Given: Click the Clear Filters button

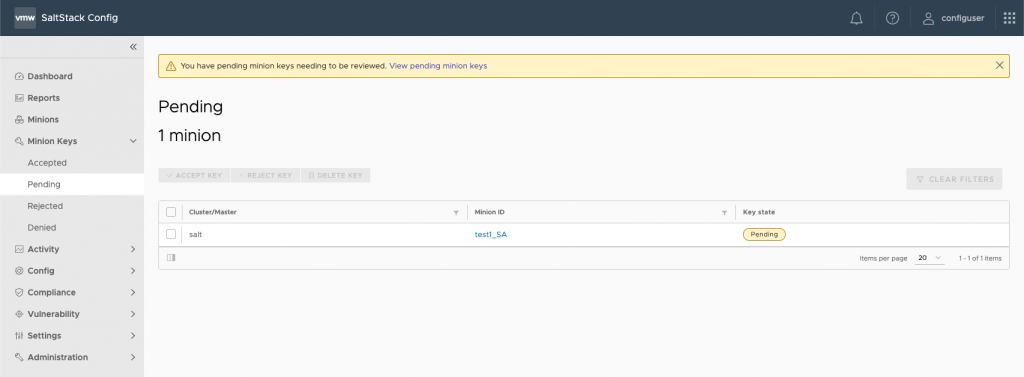Looking at the screenshot, I should point(954,179).
